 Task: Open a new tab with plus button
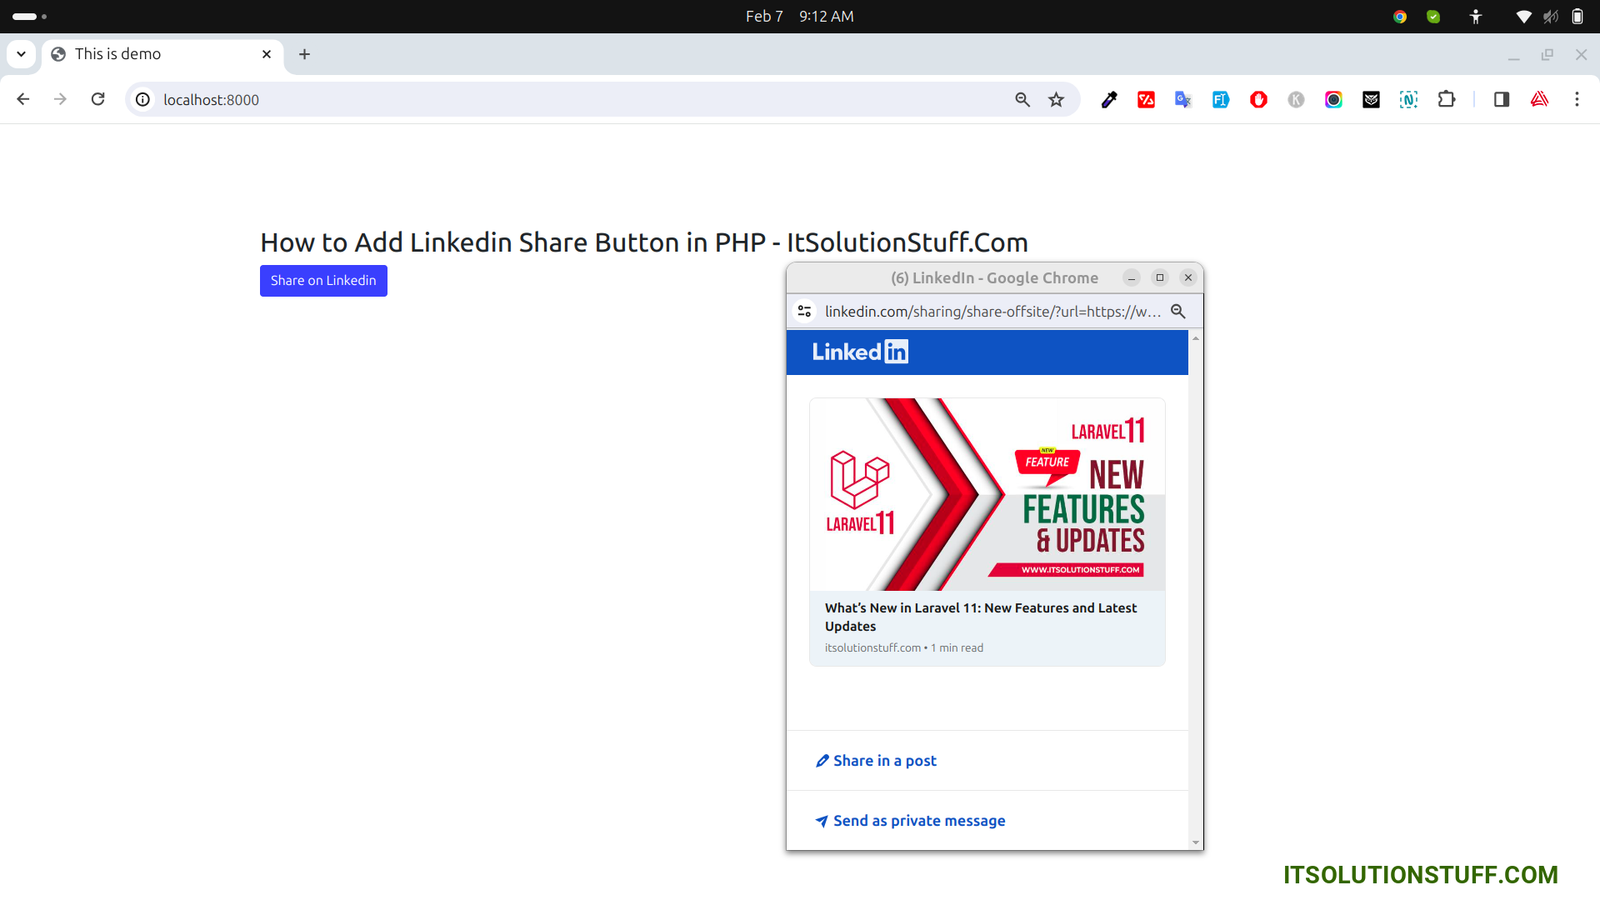(x=305, y=54)
